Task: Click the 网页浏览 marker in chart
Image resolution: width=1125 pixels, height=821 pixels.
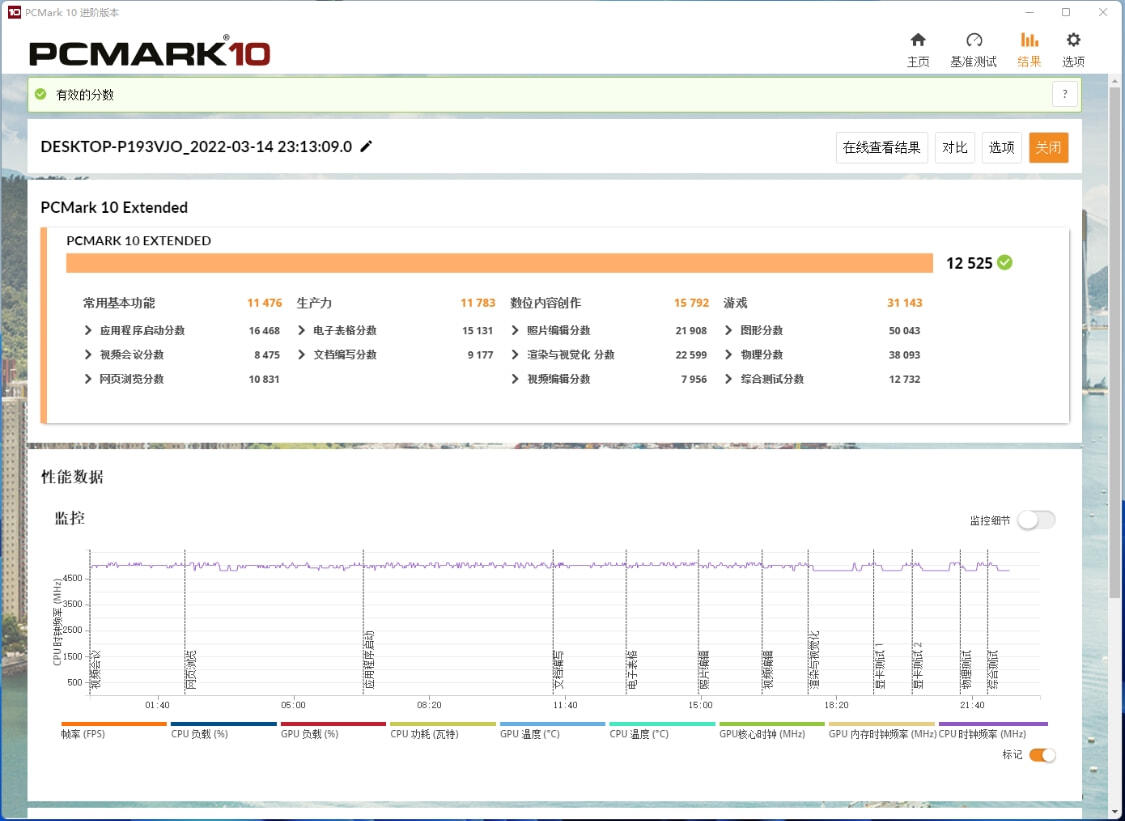Action: [191, 670]
